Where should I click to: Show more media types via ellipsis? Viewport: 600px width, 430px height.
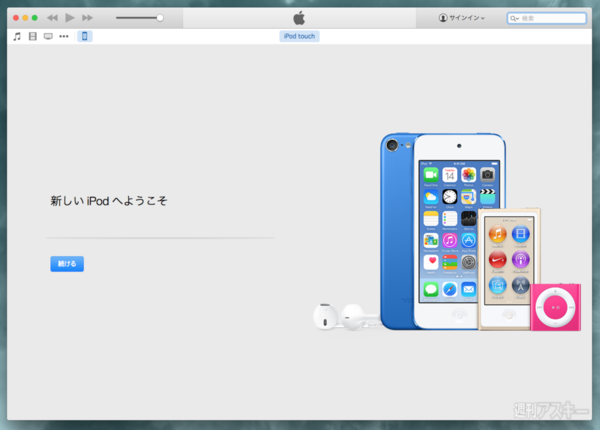pyautogui.click(x=64, y=36)
